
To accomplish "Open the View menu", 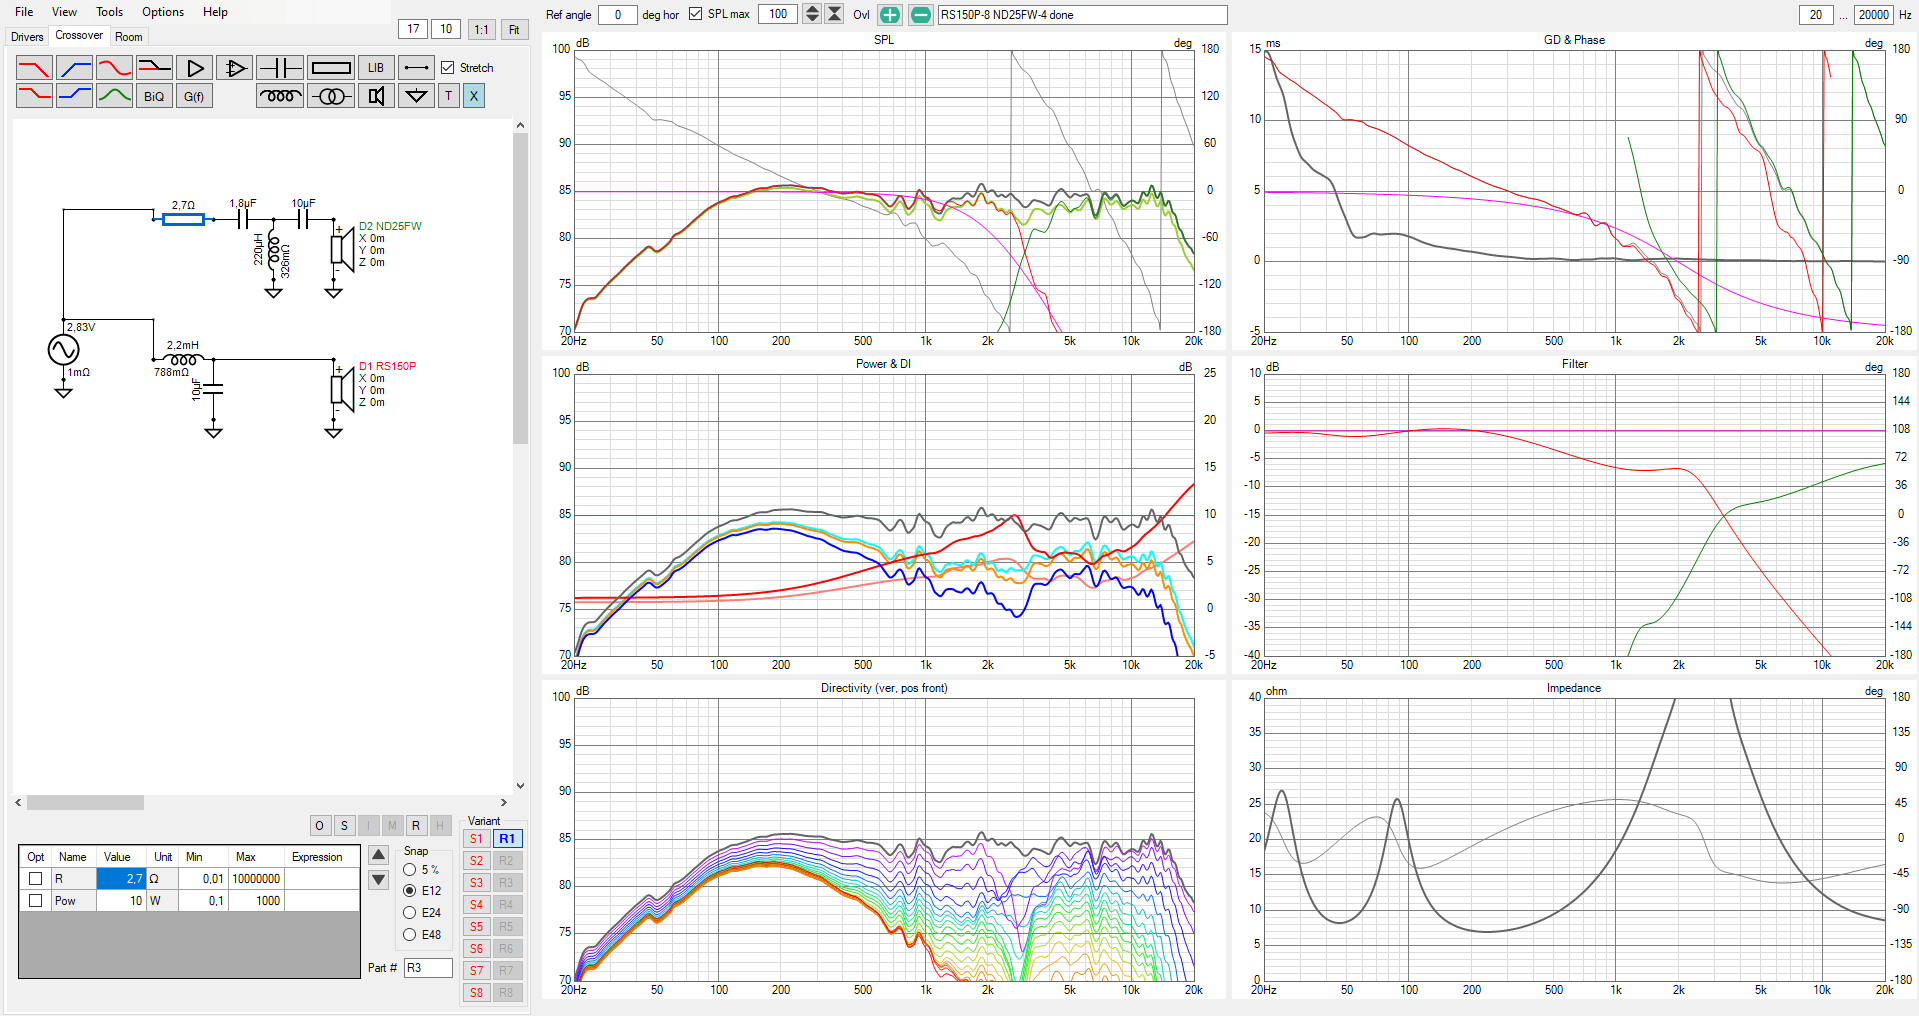I will [x=64, y=12].
